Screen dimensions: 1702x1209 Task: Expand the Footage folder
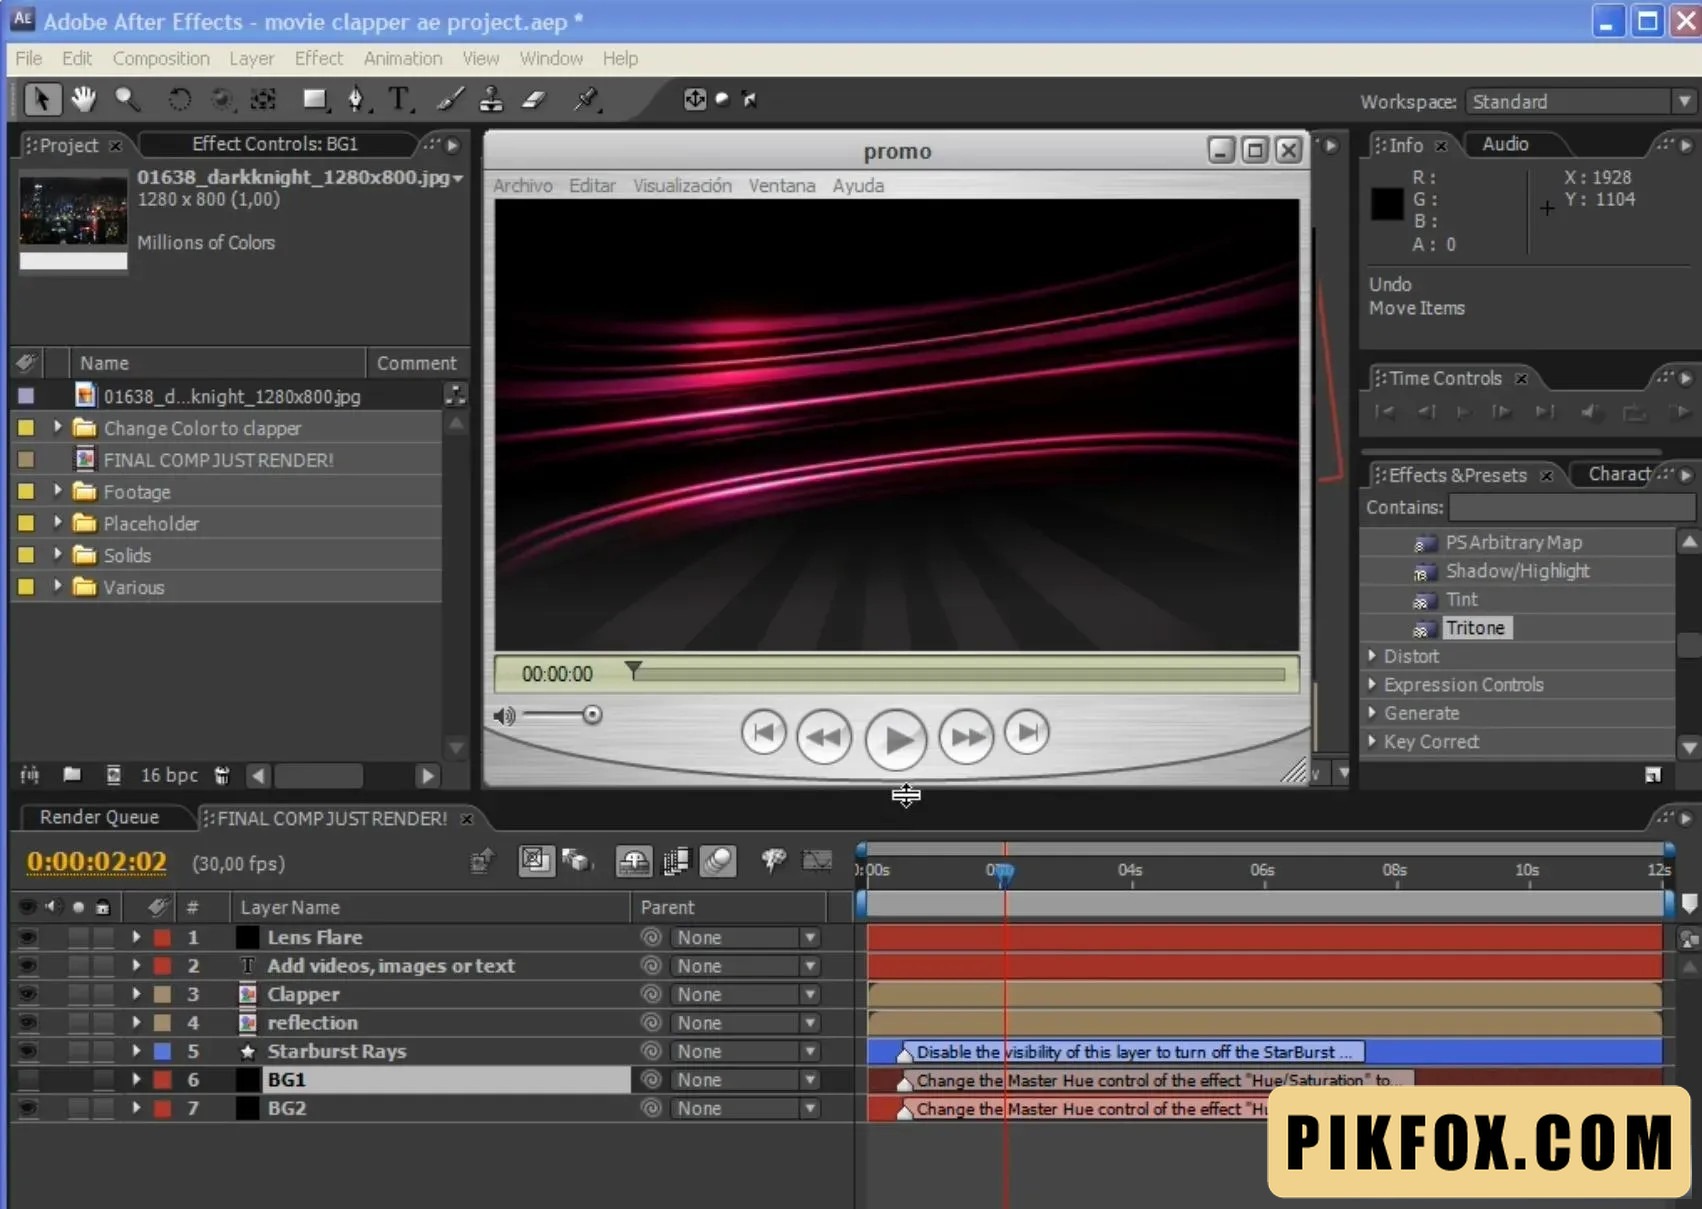(57, 491)
